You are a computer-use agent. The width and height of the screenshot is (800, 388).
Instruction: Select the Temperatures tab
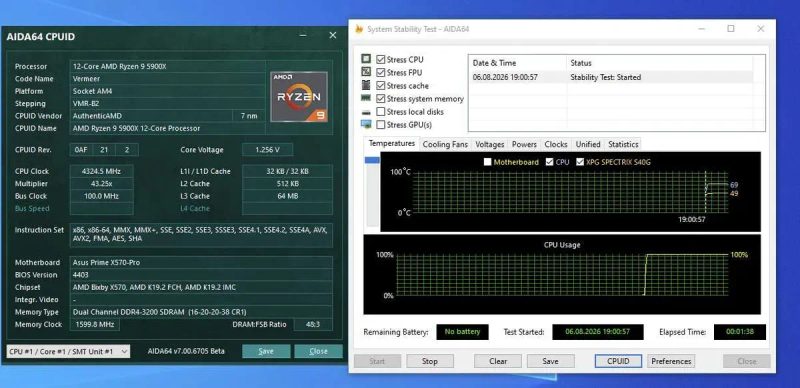(x=392, y=143)
